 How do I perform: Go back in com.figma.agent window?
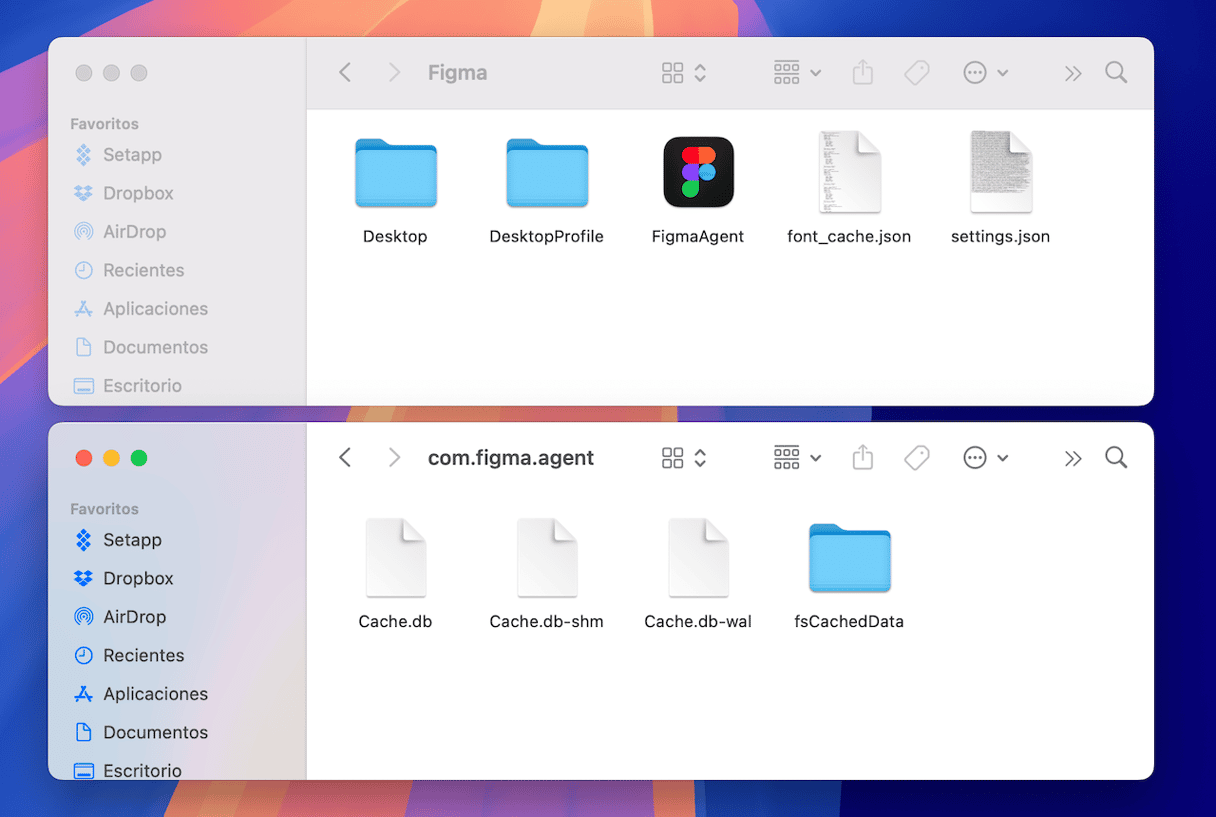click(x=345, y=458)
